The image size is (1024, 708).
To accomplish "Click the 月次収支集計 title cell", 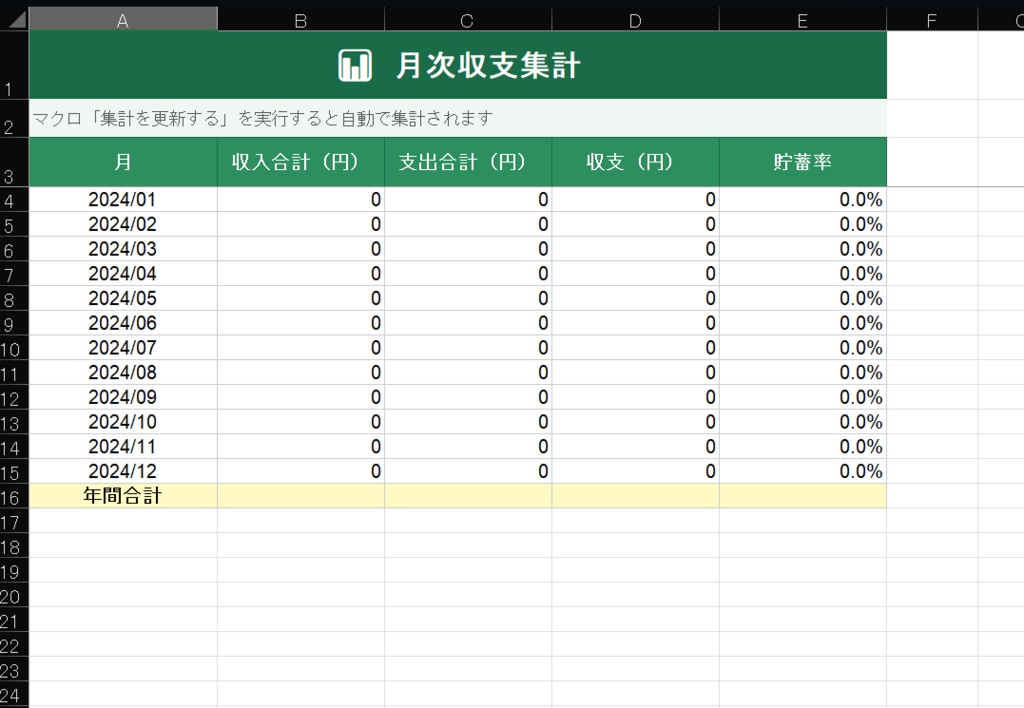I will click(458, 65).
